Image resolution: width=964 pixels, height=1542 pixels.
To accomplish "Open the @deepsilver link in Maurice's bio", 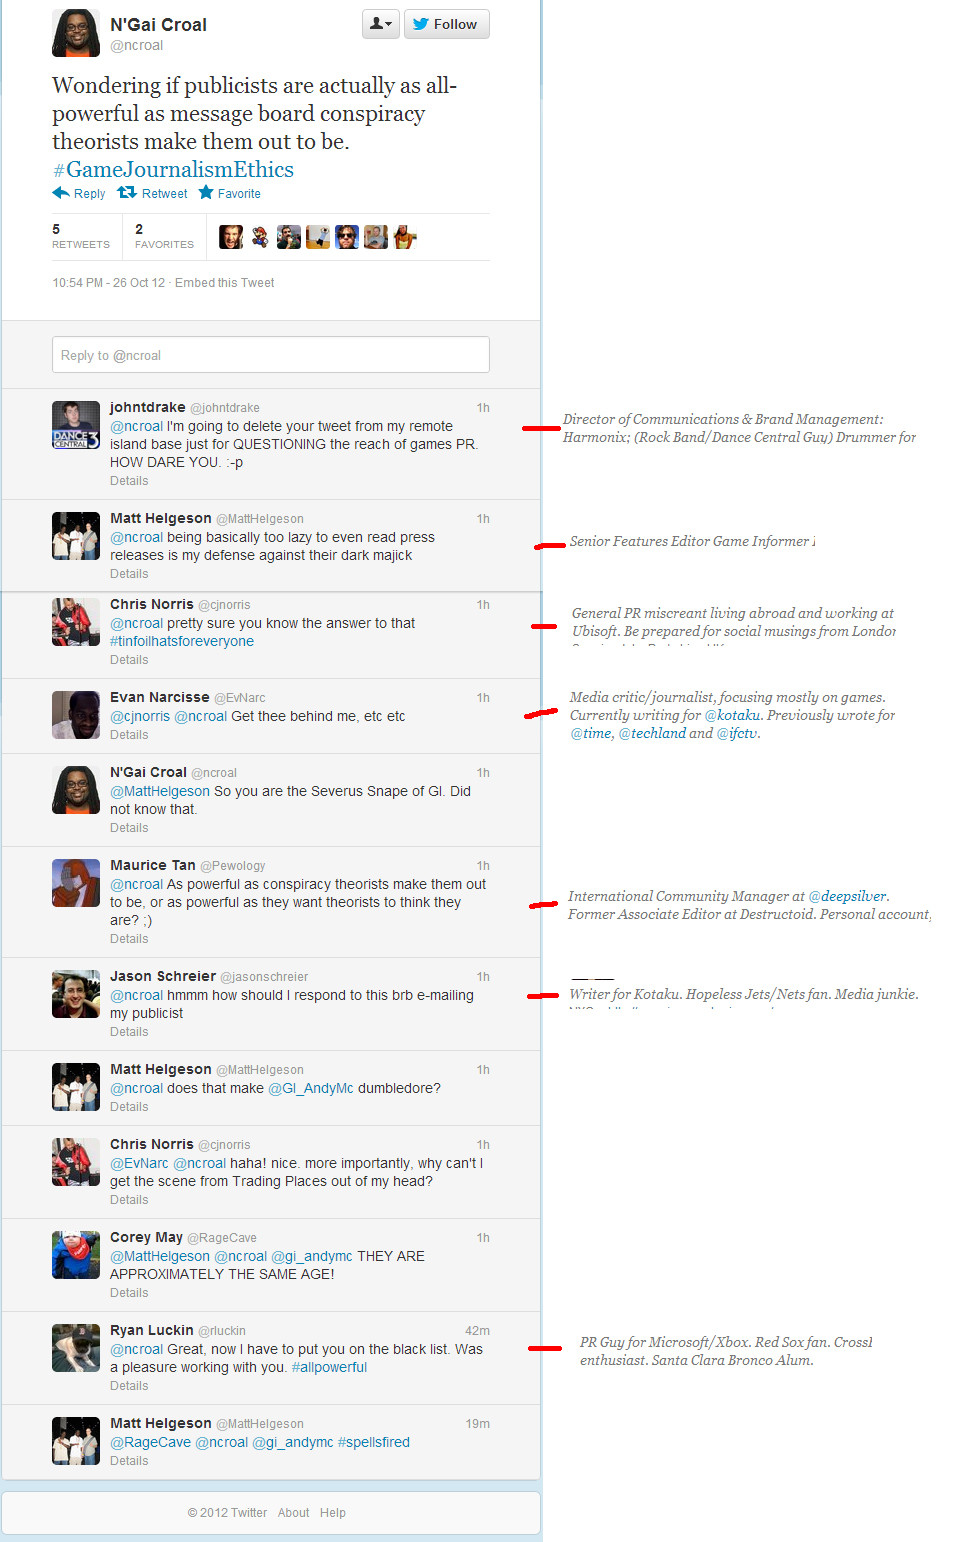I will 848,896.
